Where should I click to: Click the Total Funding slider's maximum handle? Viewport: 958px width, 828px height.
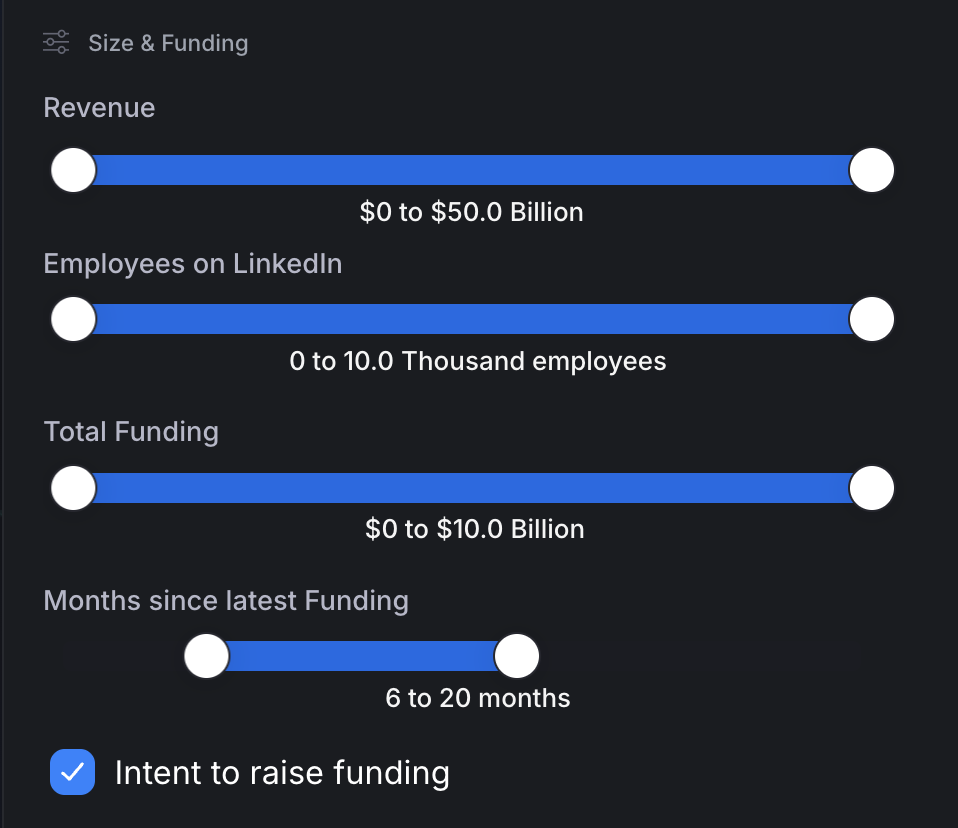click(871, 488)
